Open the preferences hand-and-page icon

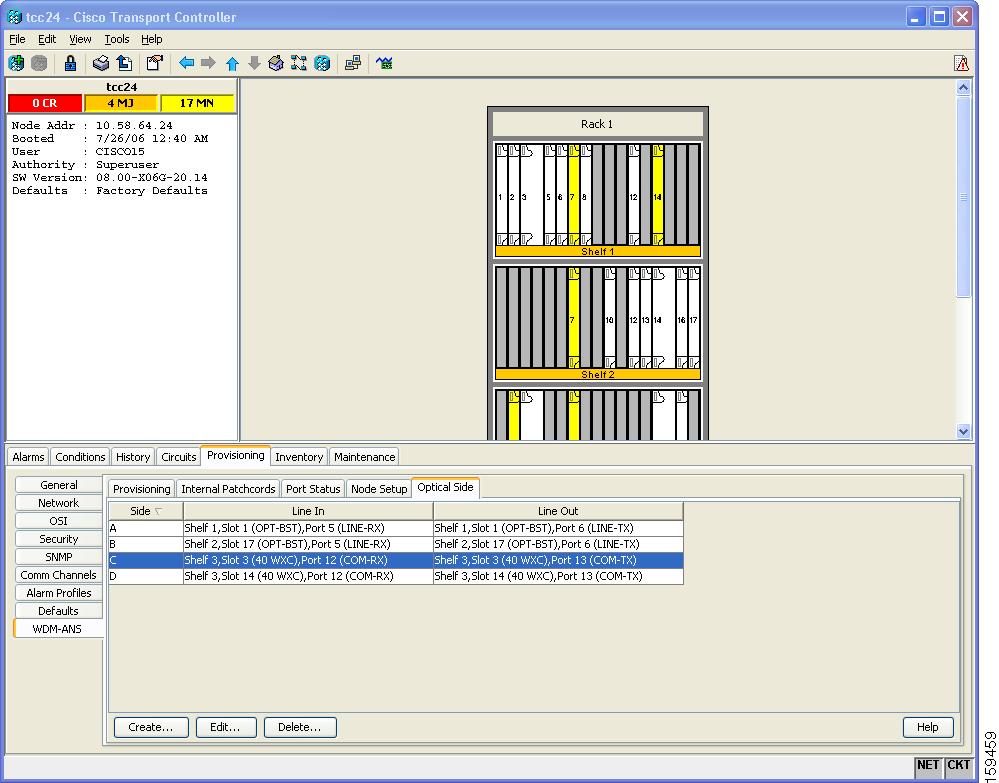(x=154, y=63)
